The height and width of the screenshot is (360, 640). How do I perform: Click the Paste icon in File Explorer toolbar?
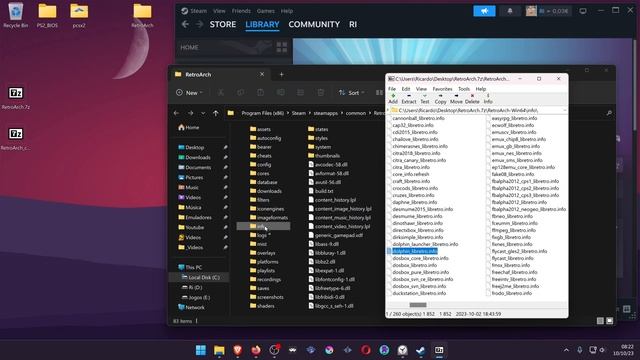pos(260,93)
